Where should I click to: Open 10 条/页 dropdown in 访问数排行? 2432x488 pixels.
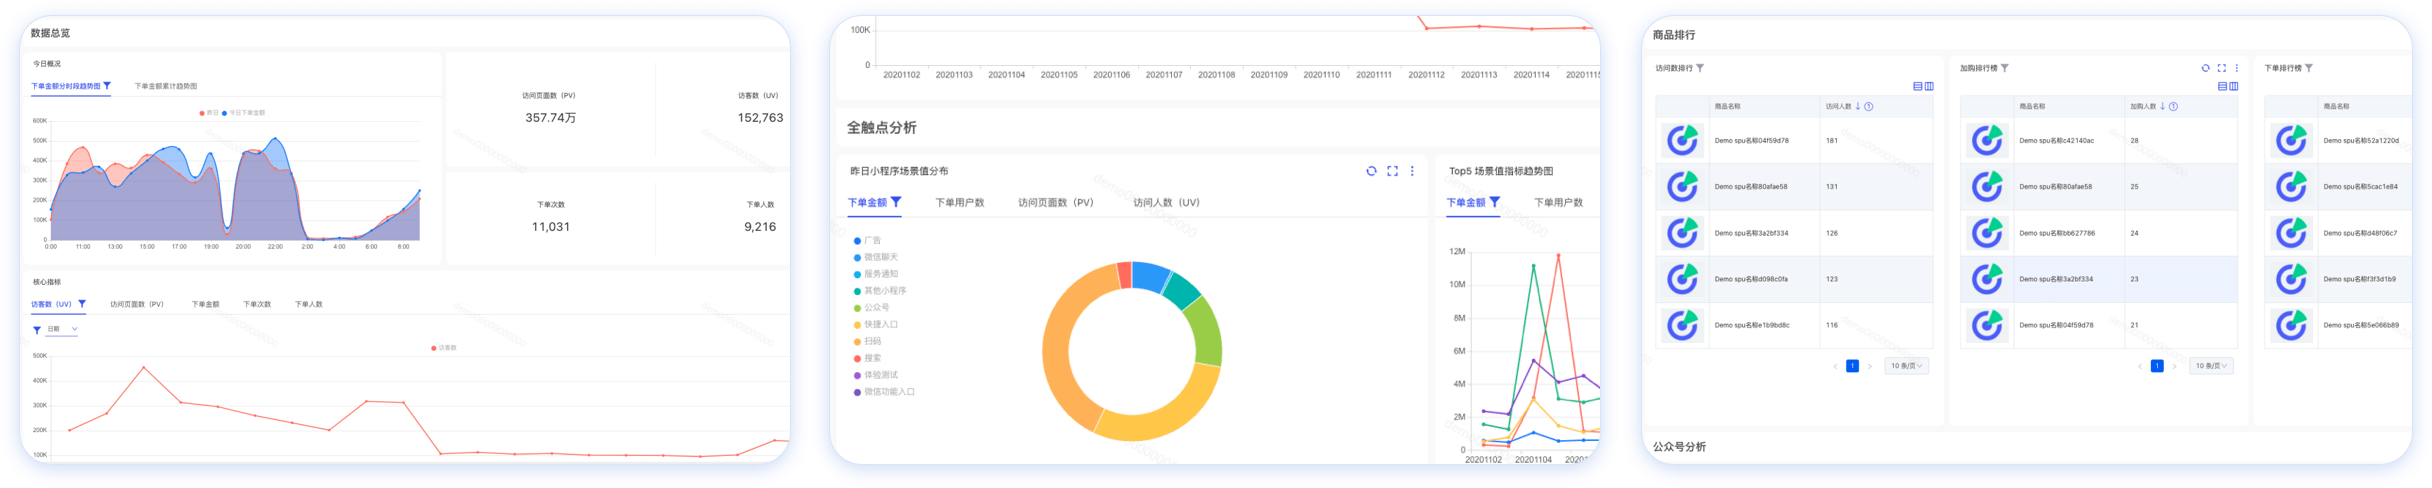pos(1907,366)
